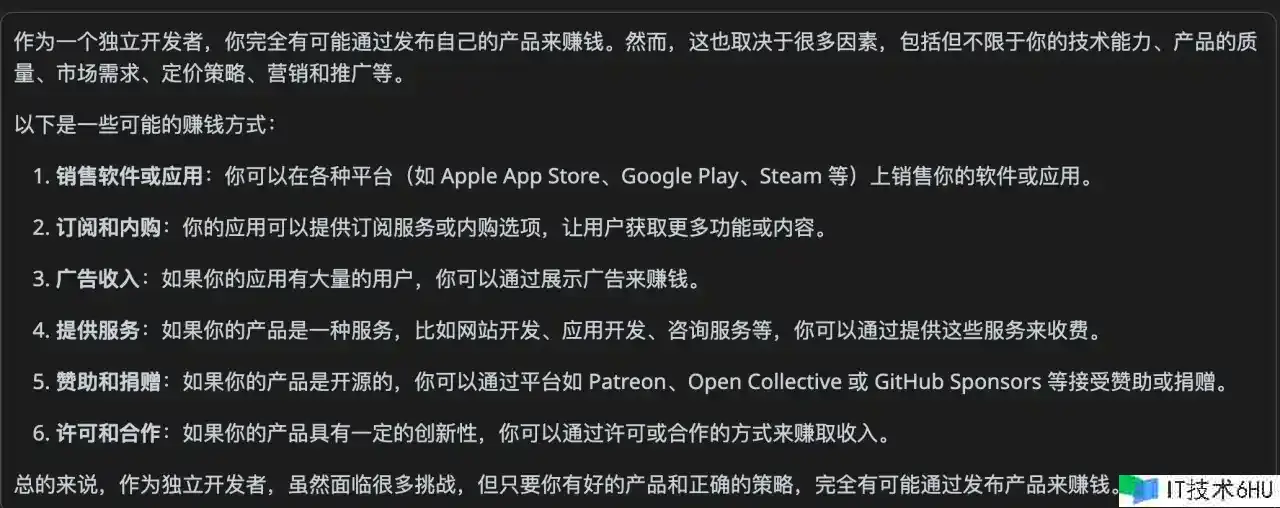Click the word Patreon
Viewport: 1280px width, 508px height.
[x=627, y=382]
